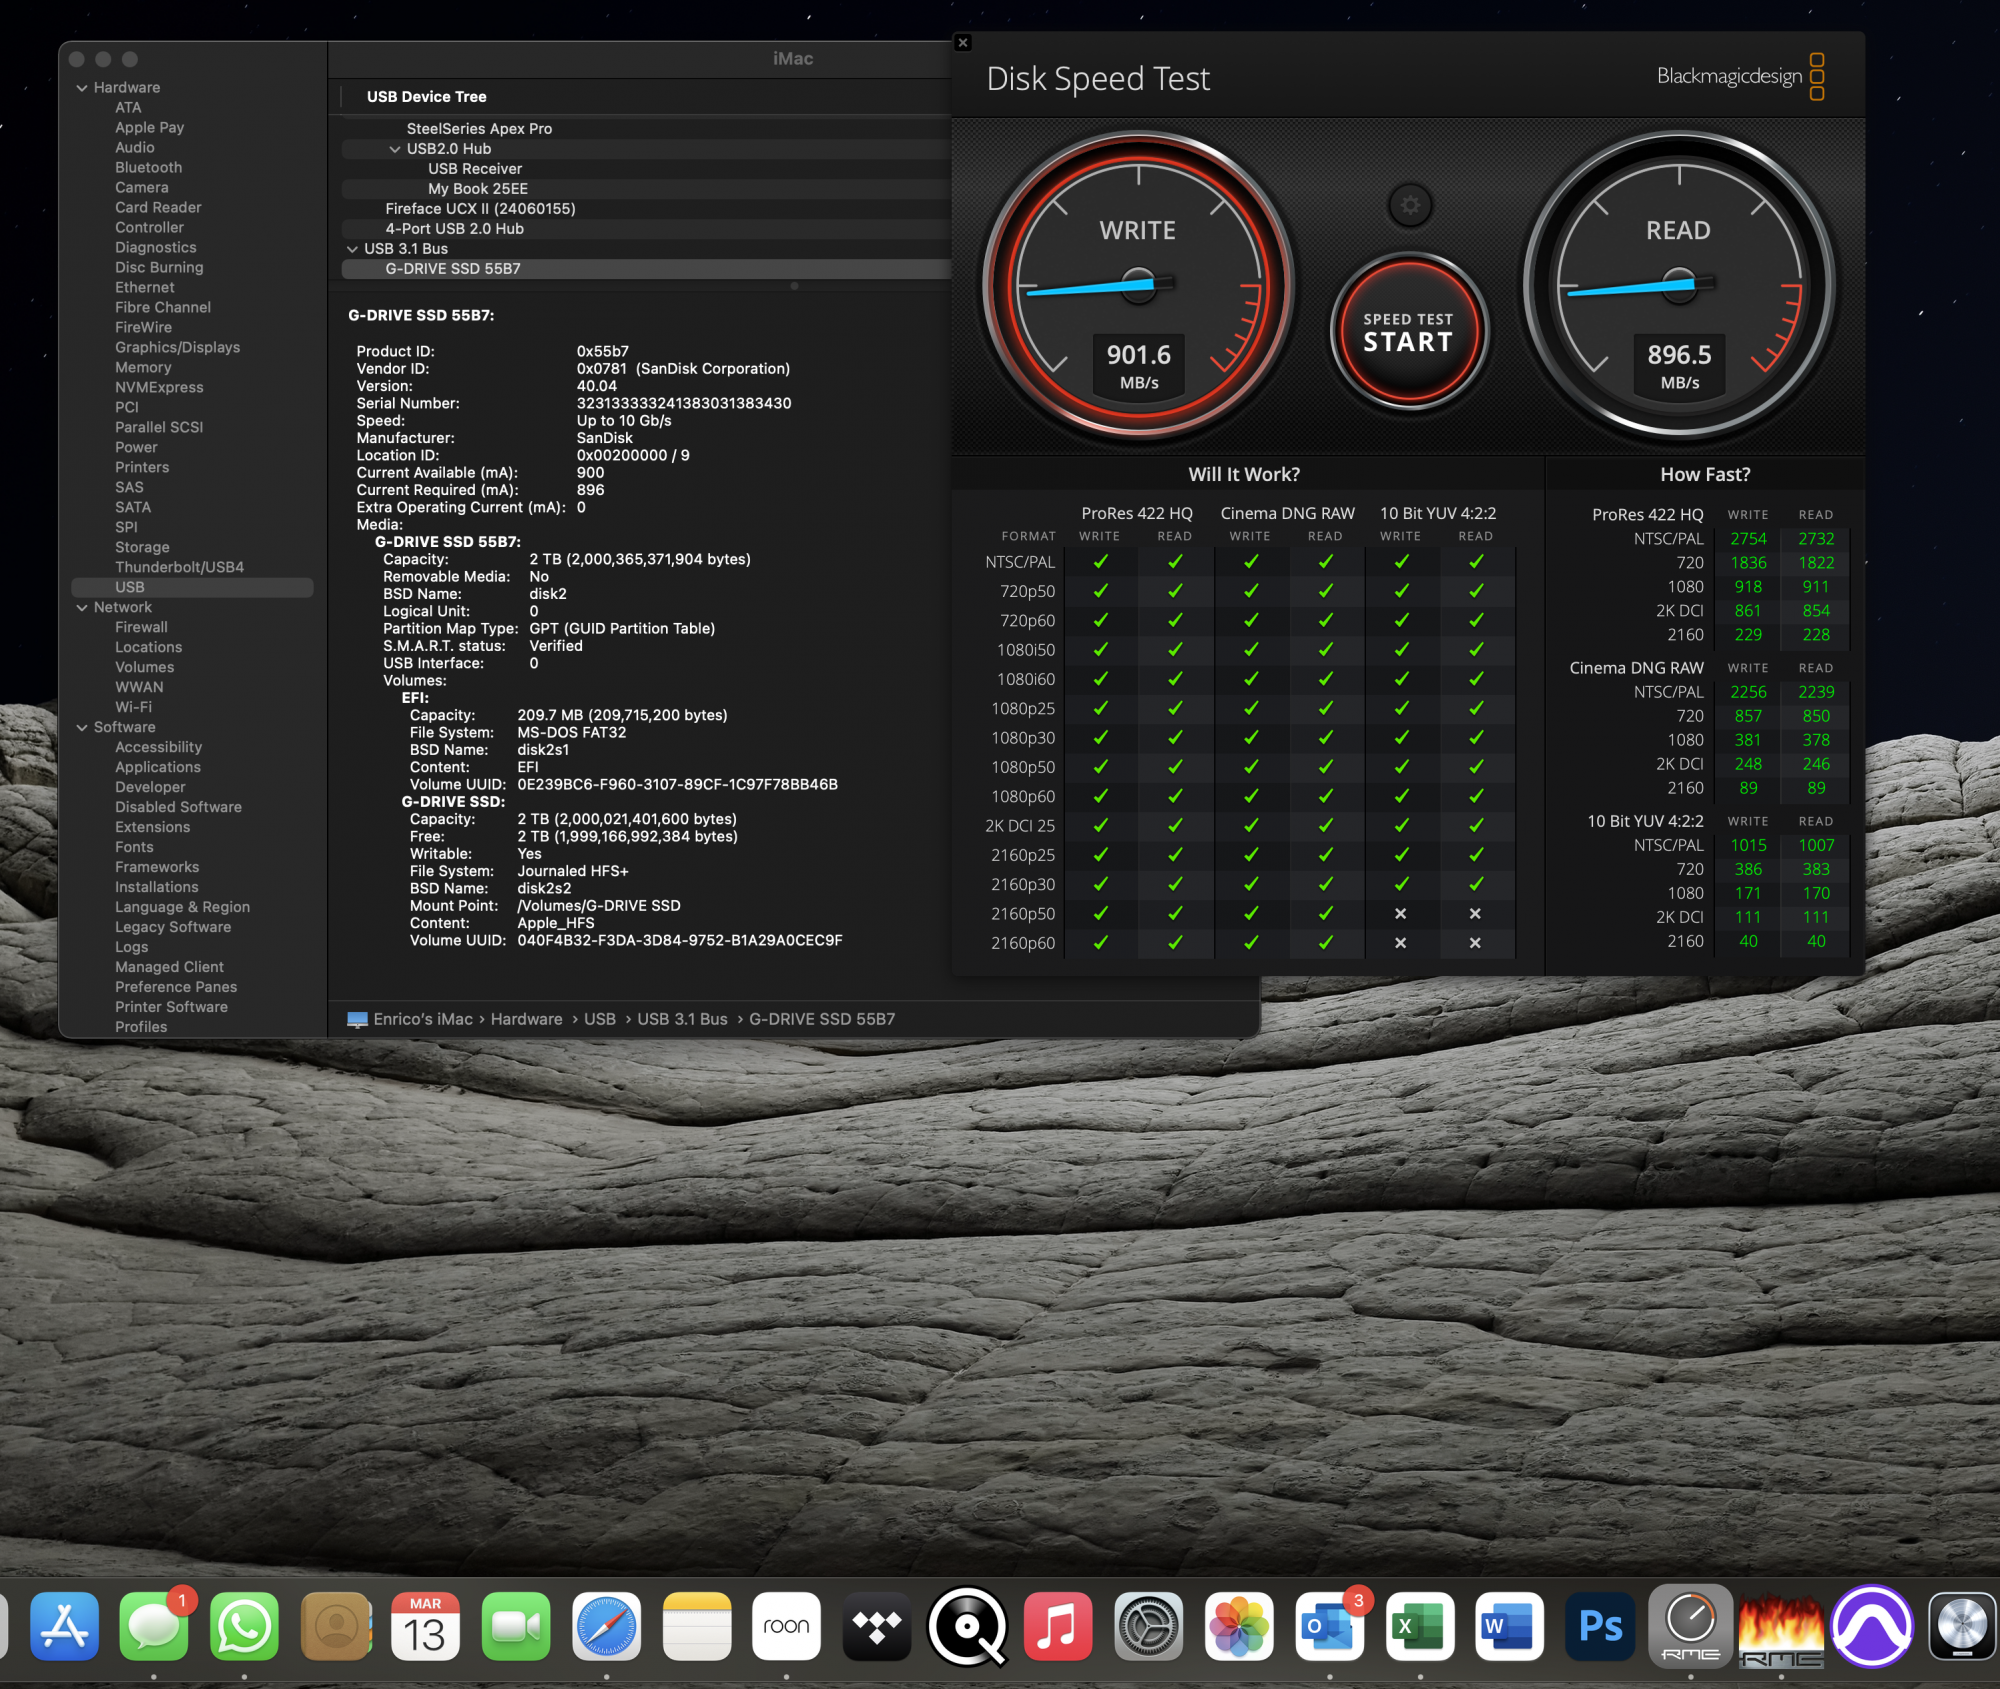2000x1689 pixels.
Task: Launch Microsoft Excel from dock
Action: (1420, 1627)
